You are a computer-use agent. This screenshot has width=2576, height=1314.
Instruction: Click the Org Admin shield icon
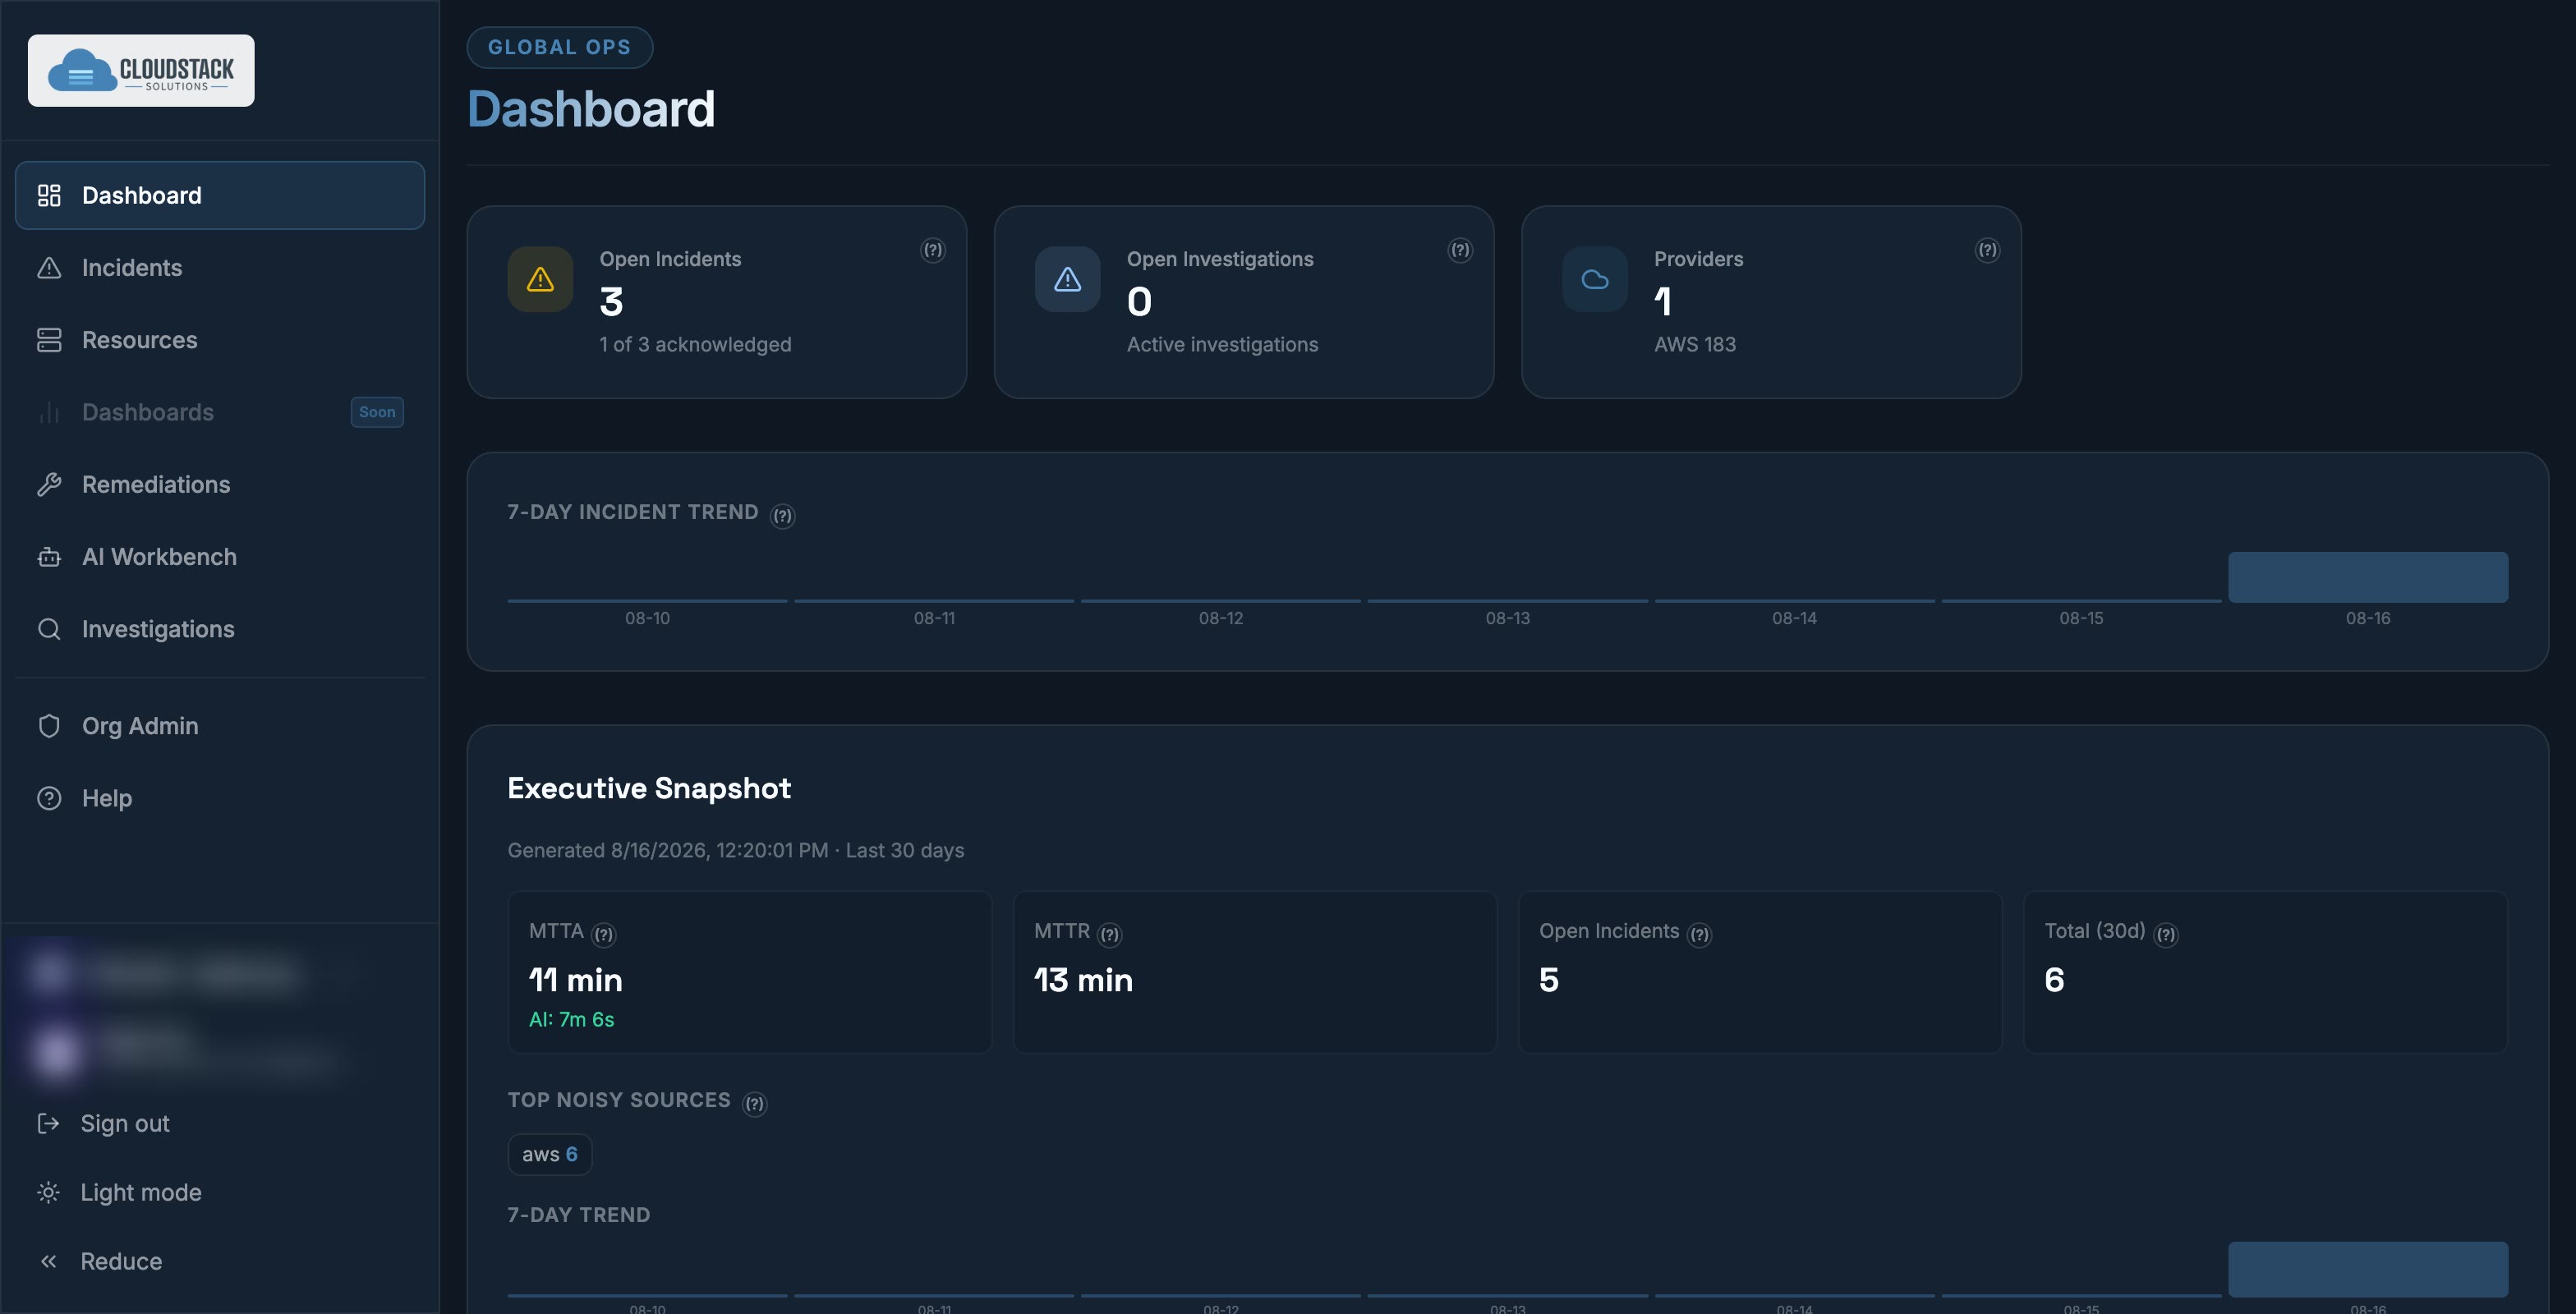click(x=49, y=726)
